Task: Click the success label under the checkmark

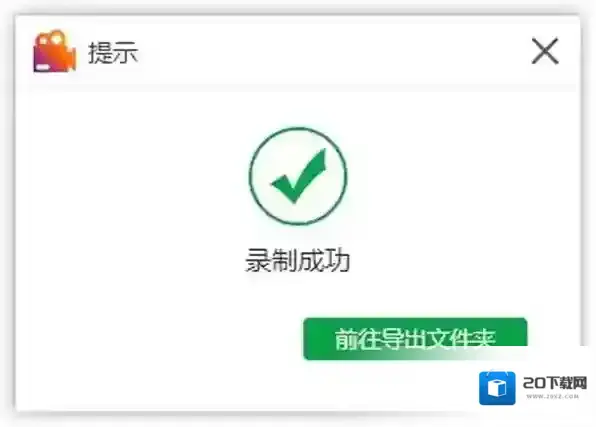Action: pyautogui.click(x=297, y=260)
